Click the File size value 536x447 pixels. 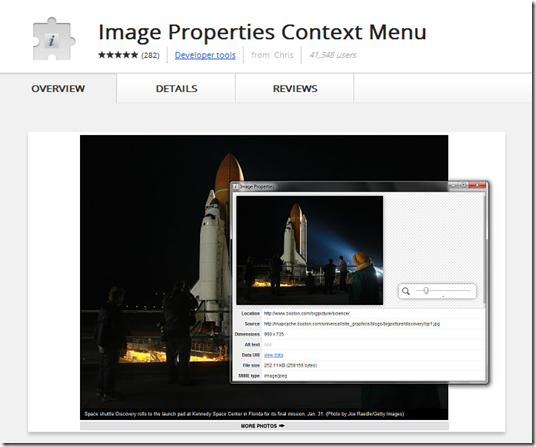point(291,365)
